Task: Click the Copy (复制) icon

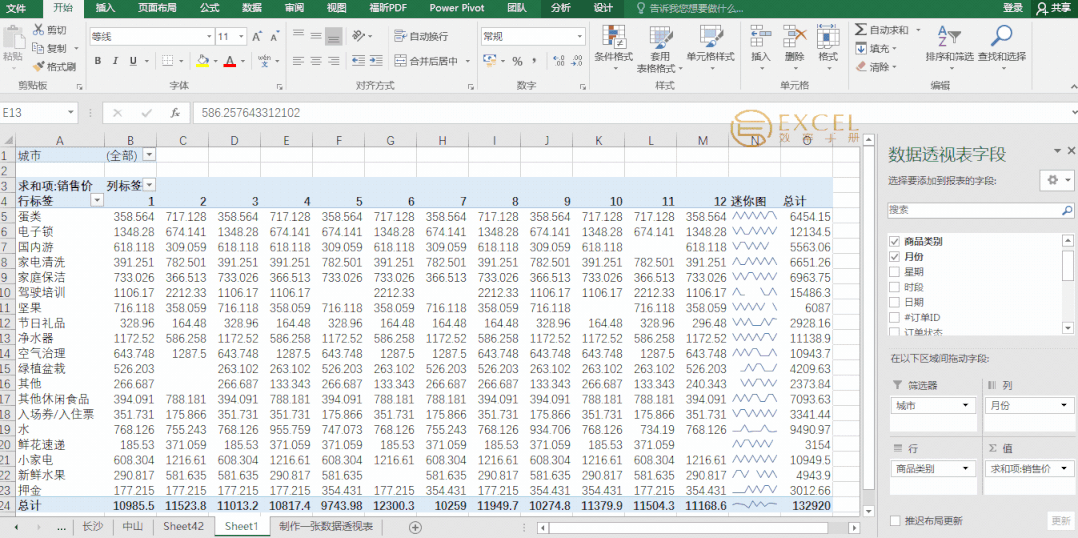Action: tap(38, 48)
